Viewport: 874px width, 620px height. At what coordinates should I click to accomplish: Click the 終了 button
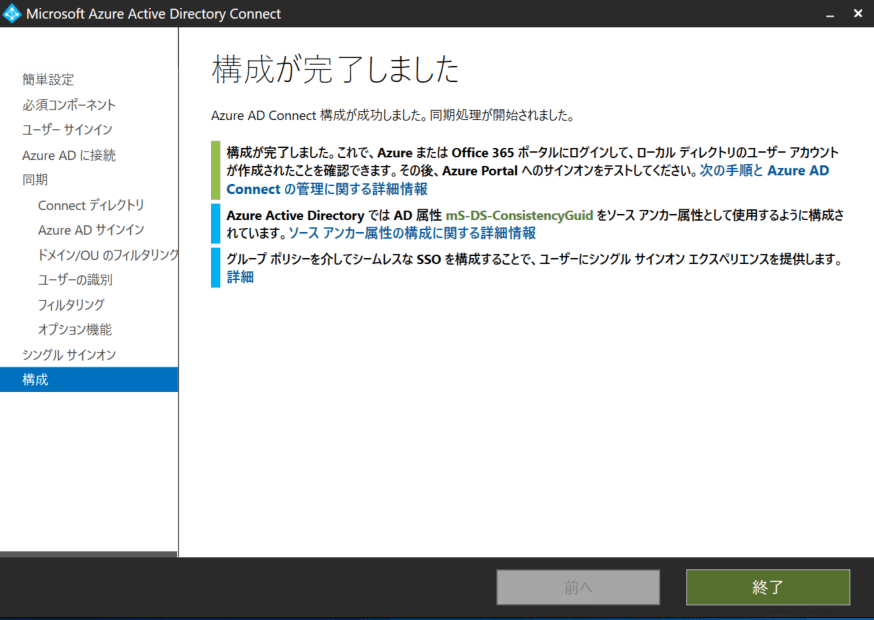(768, 587)
